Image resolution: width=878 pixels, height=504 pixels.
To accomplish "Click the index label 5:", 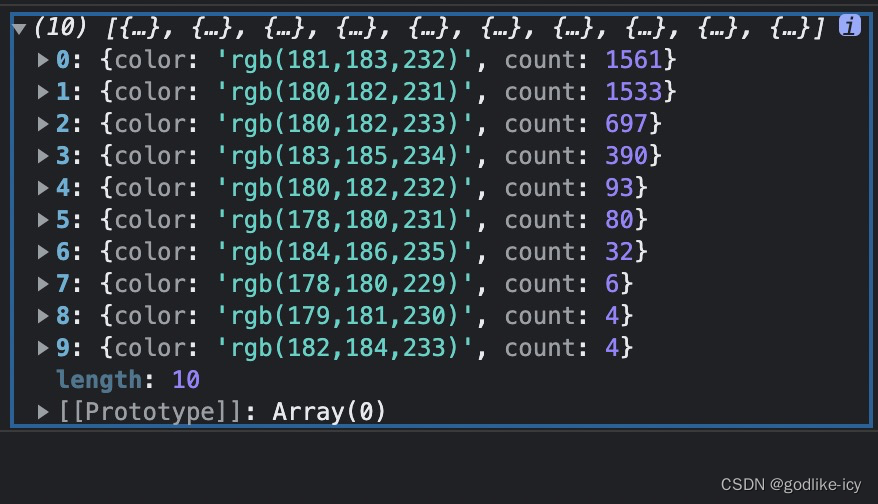I will point(68,220).
